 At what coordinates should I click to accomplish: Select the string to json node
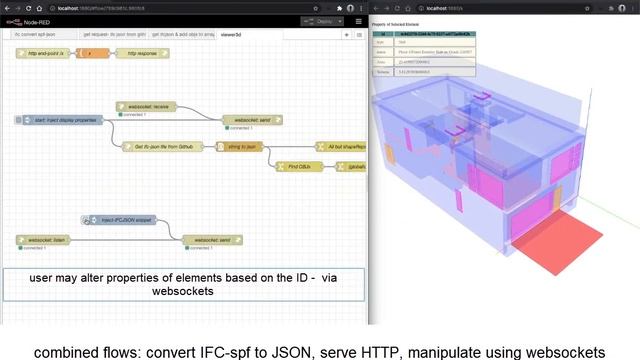point(240,147)
